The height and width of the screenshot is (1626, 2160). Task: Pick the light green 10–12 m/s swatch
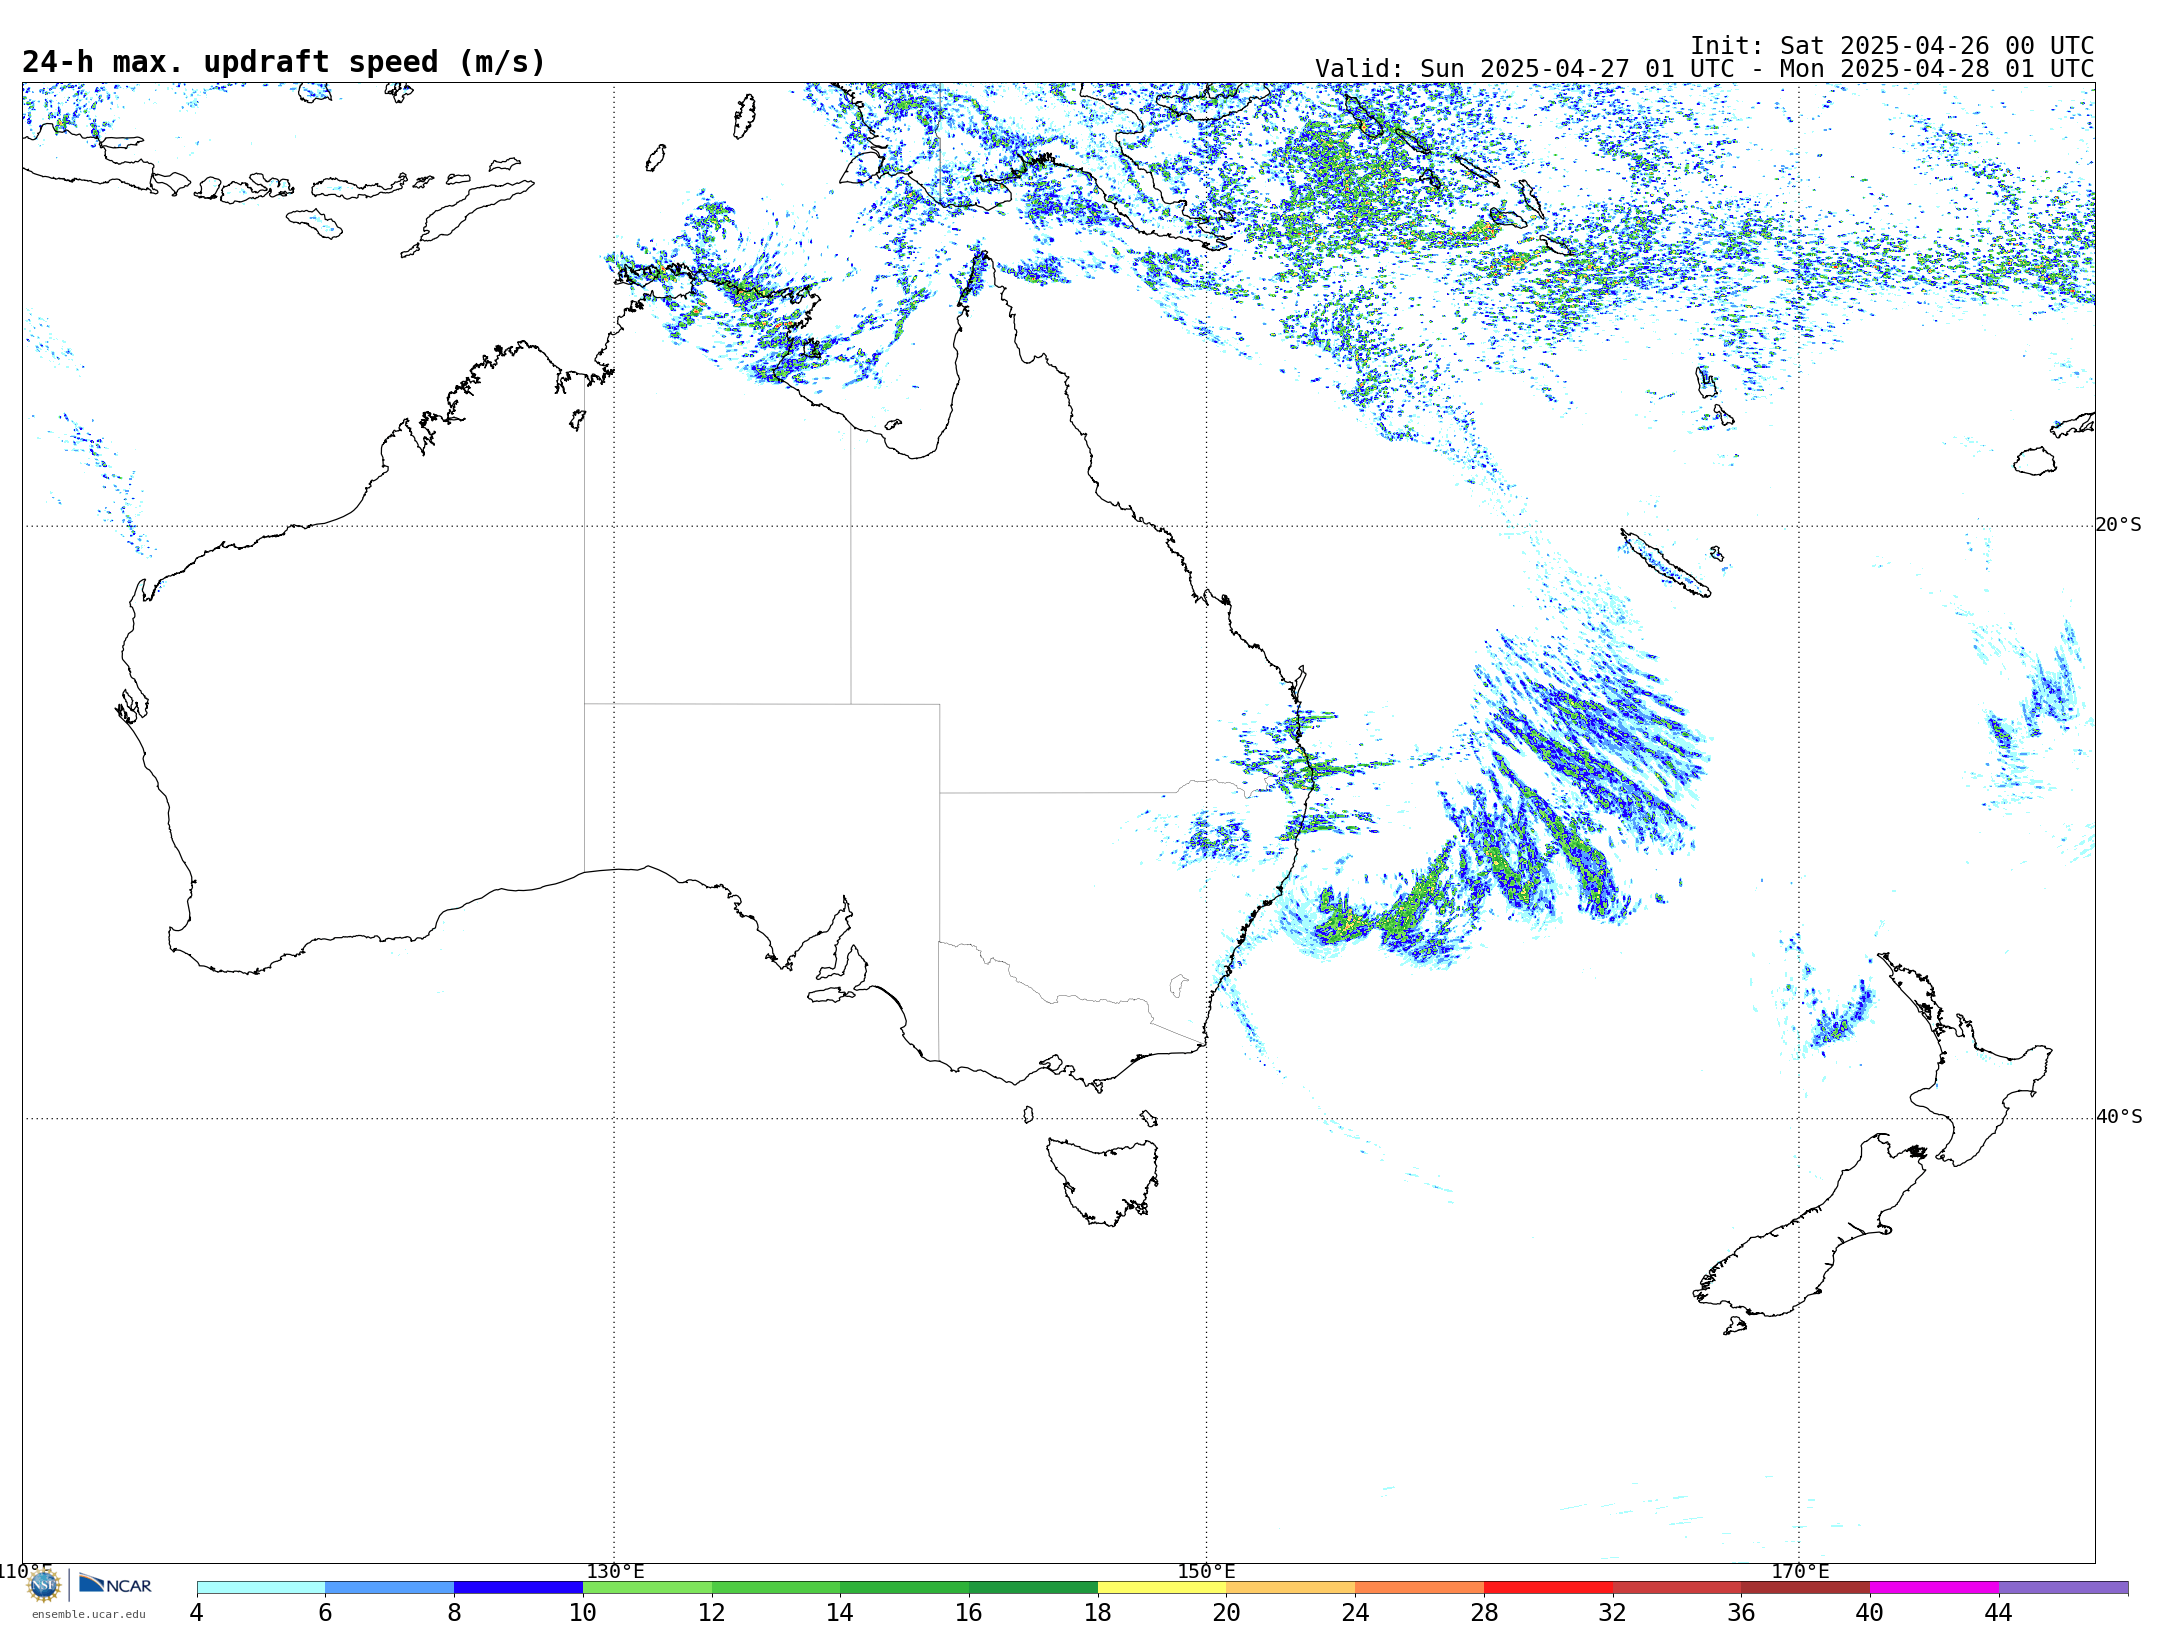647,1588
